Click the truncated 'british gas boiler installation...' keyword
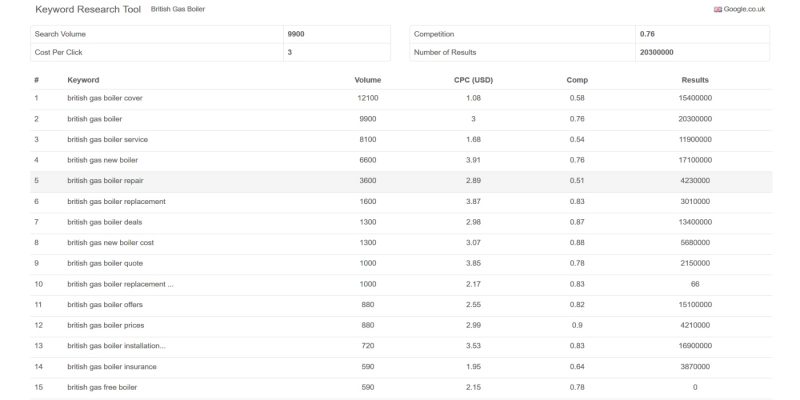The image size is (800, 400). (x=116, y=345)
